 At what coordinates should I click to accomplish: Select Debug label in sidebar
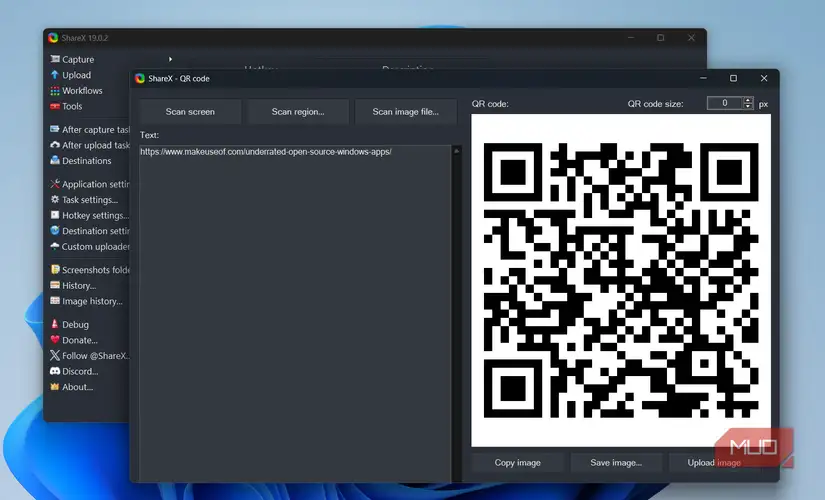(75, 324)
